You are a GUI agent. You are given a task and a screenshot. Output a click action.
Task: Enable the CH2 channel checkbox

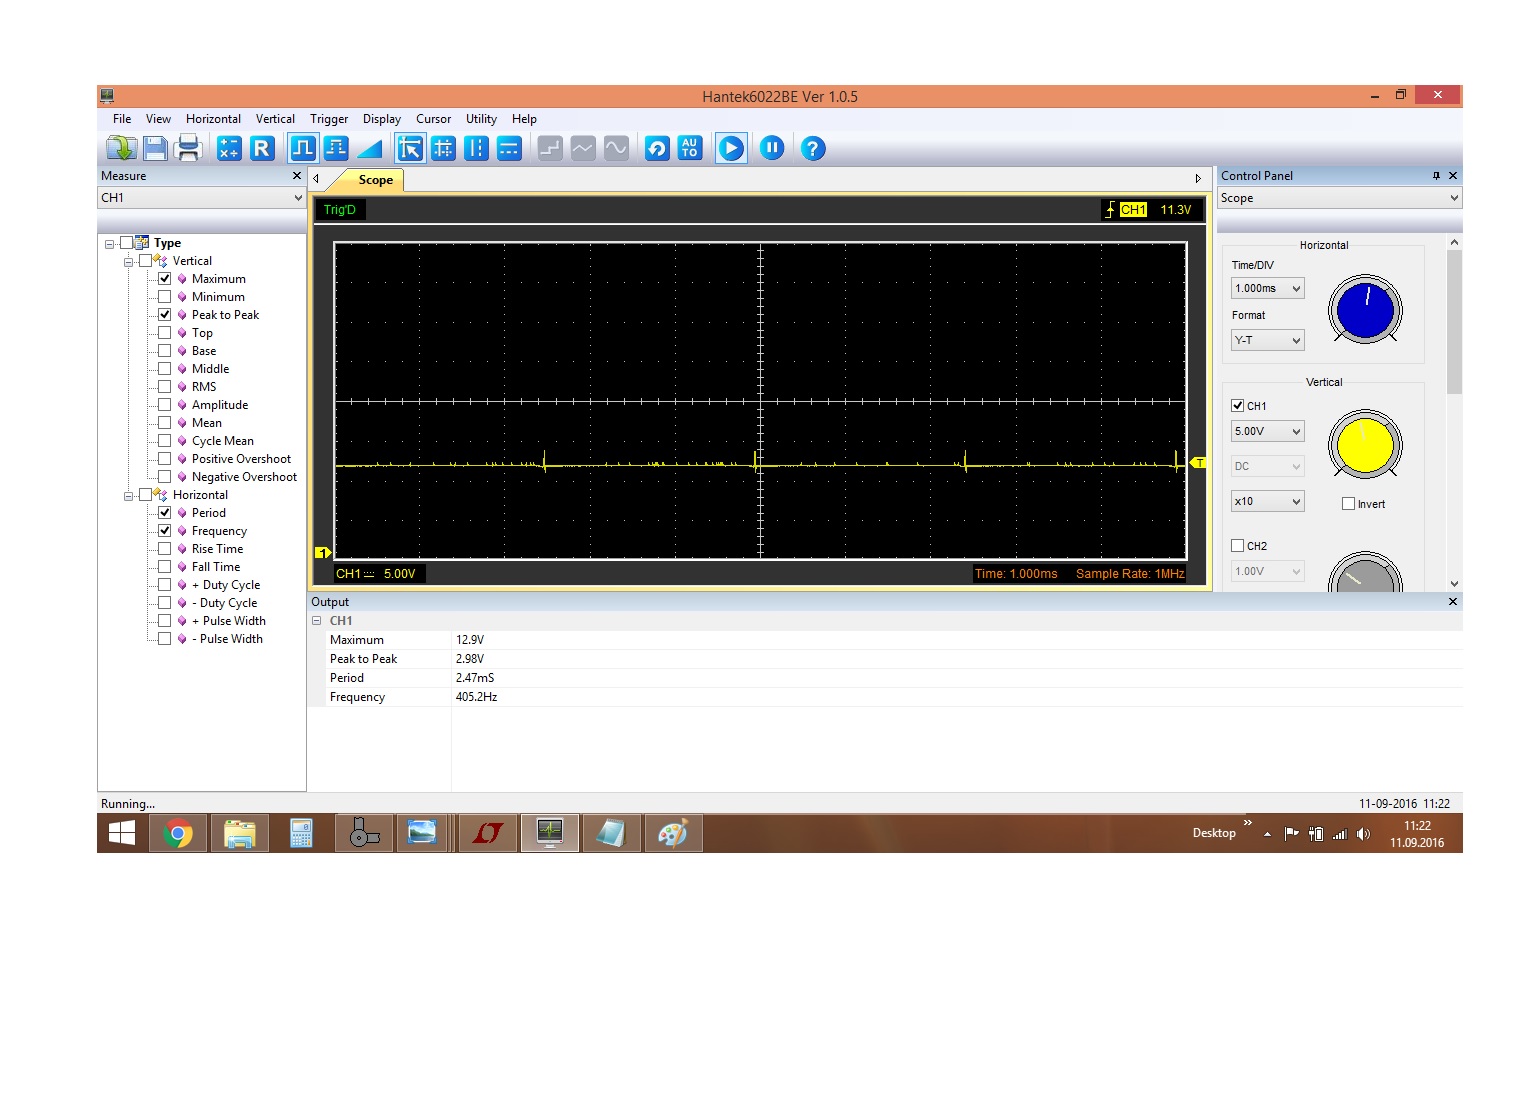click(1238, 546)
